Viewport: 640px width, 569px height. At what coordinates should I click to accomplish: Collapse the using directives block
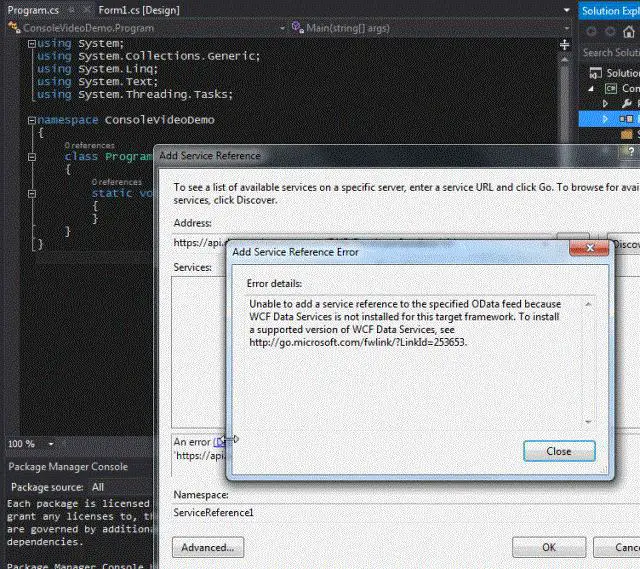tap(32, 43)
